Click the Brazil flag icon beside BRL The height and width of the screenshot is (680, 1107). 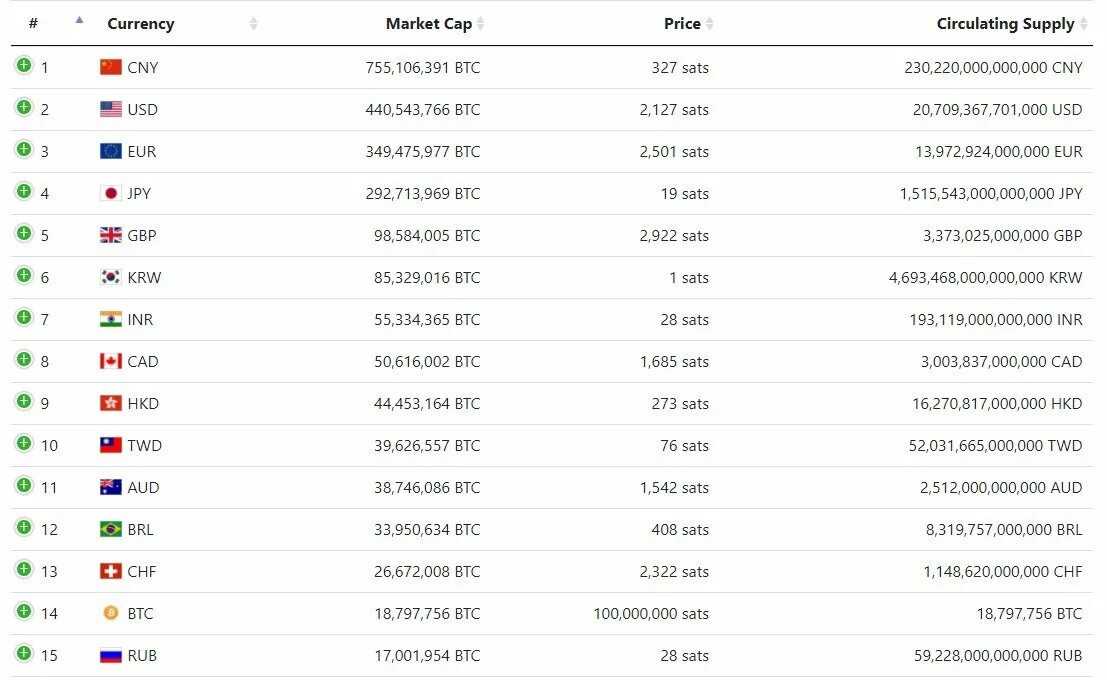110,529
